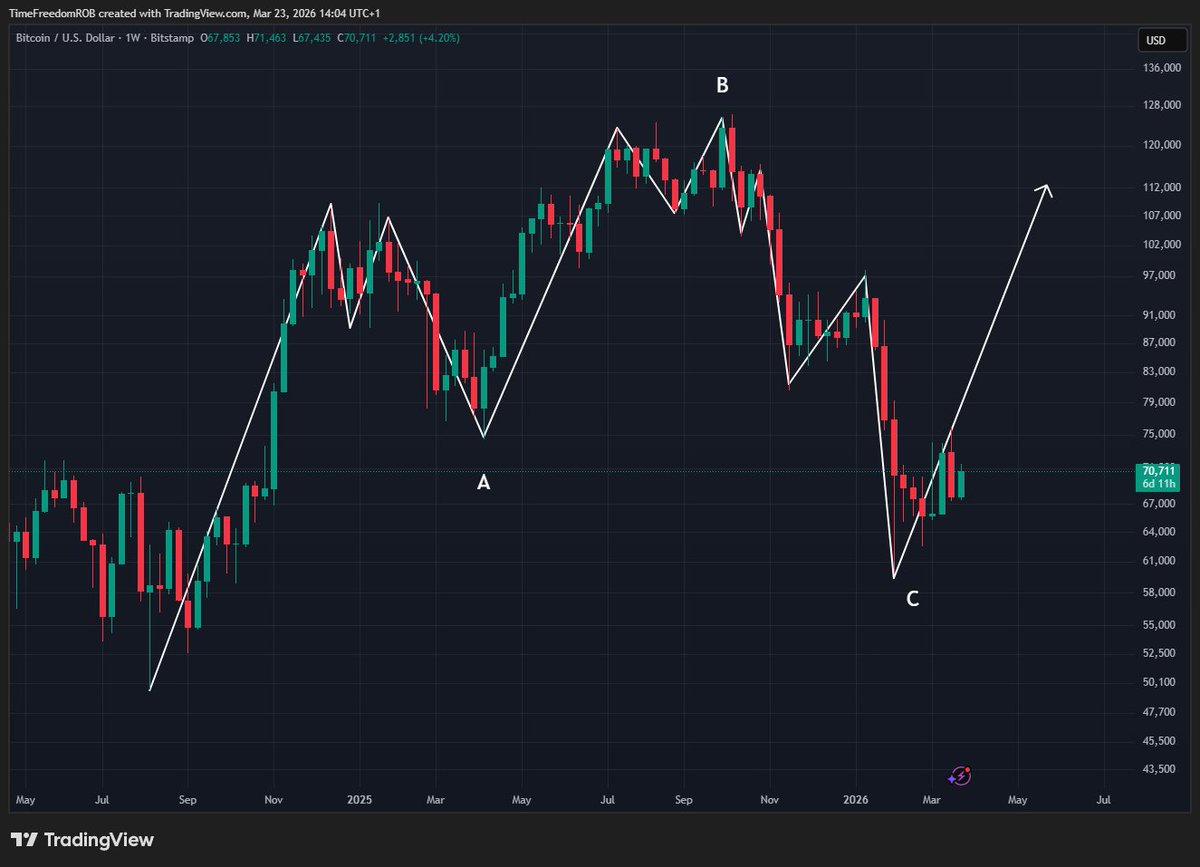
Task: Click the 6d 11h countdown label
Action: tap(1157, 484)
